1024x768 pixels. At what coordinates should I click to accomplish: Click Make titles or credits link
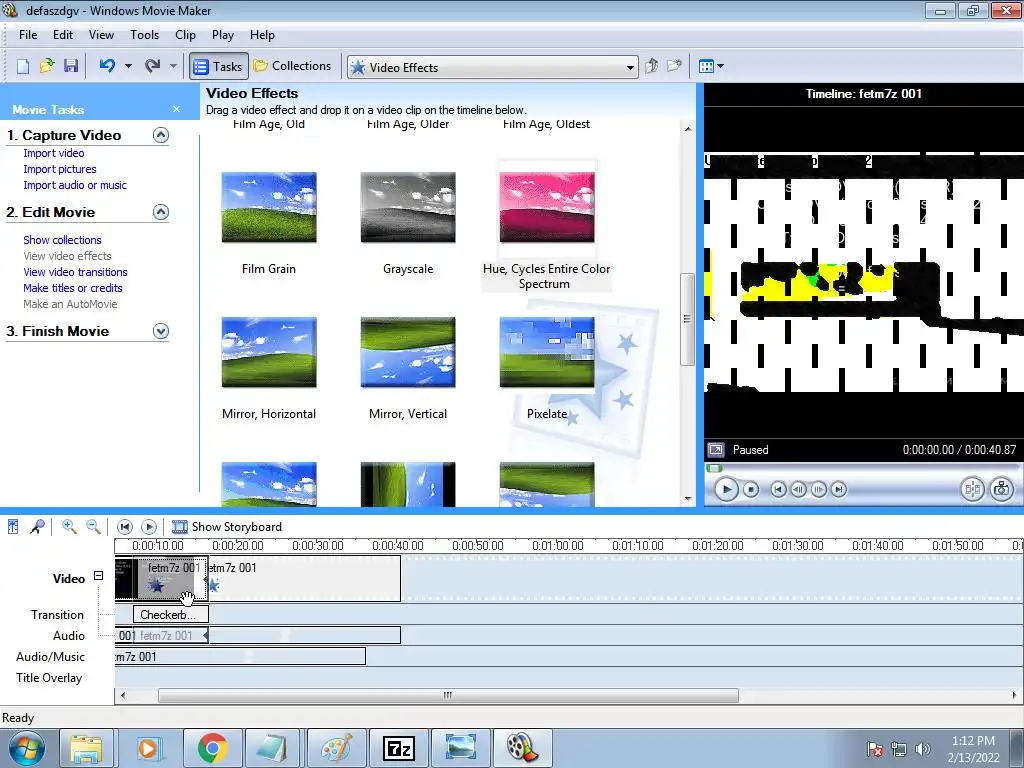[72, 288]
